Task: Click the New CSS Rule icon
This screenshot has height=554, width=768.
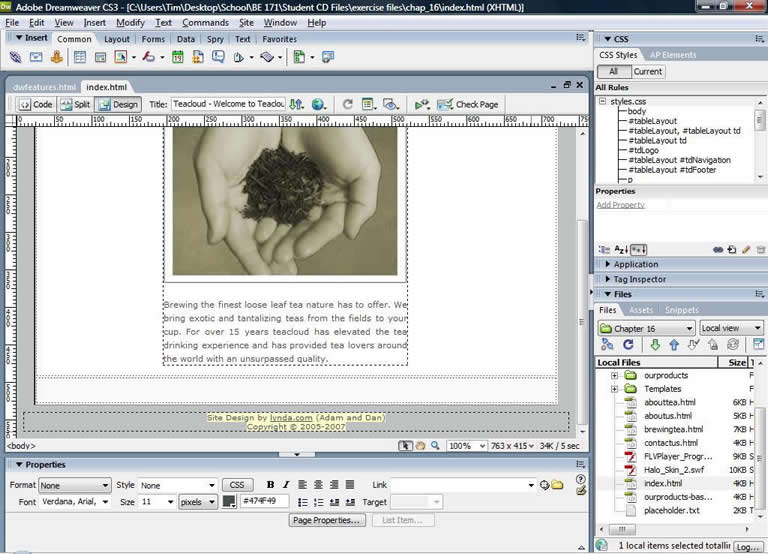Action: tap(732, 250)
